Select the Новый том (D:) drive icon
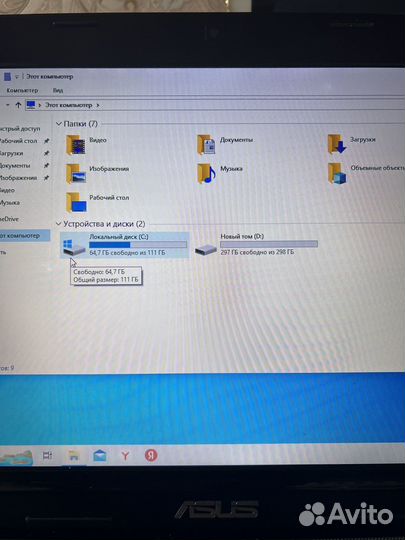 206,249
